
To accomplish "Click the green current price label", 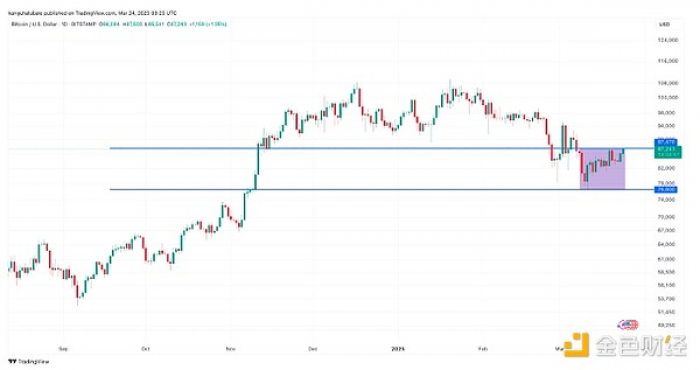I will click(668, 152).
